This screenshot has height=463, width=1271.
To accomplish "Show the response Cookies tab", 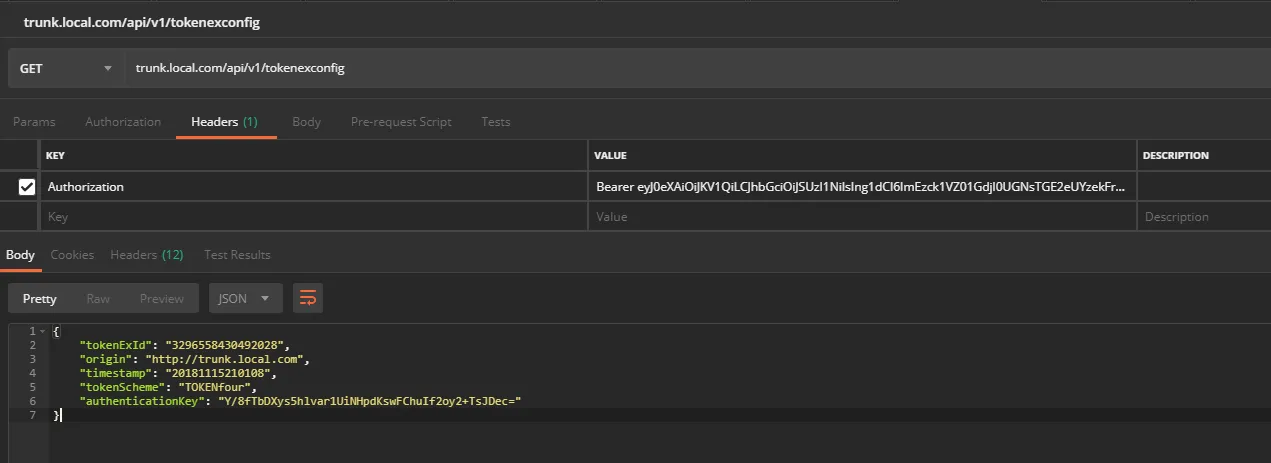I will [x=72, y=255].
